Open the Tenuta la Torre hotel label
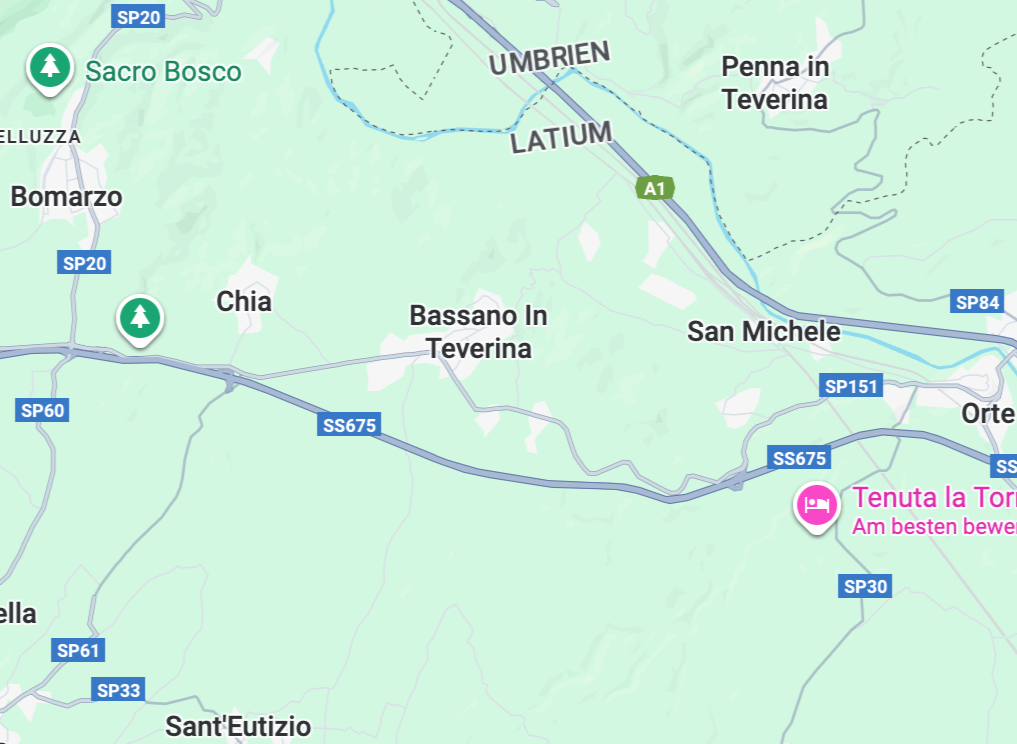This screenshot has height=744, width=1017. point(934,498)
